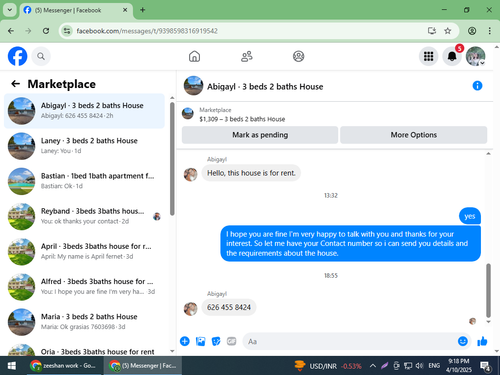500x375 pixels.
Task: Click the Mark as pending button
Action: tap(260, 135)
